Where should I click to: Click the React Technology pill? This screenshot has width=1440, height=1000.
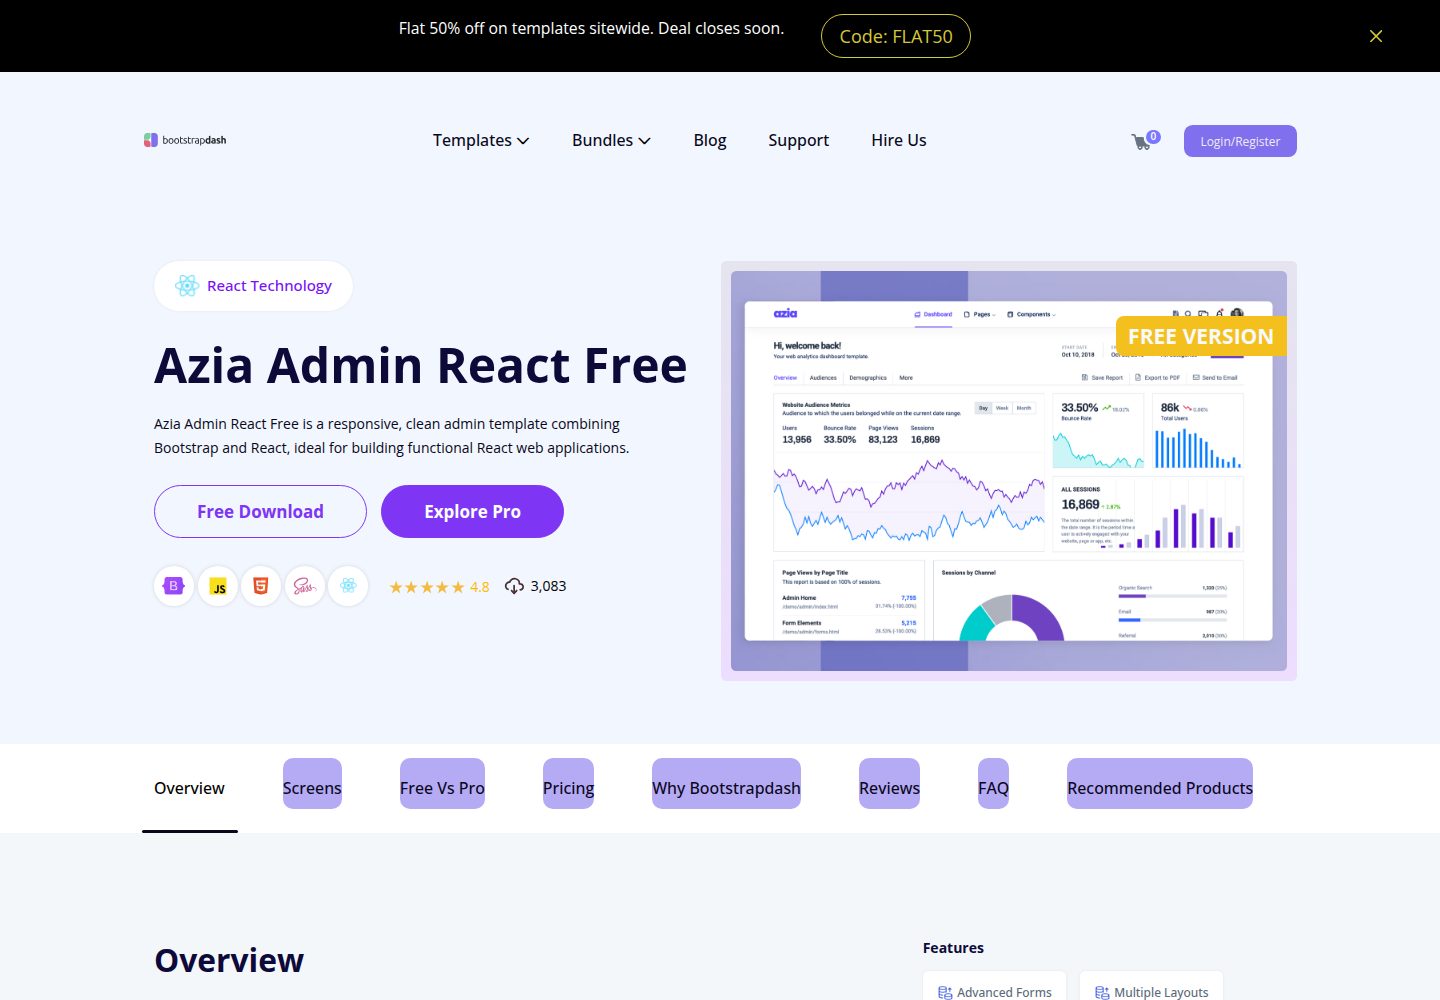point(253,286)
